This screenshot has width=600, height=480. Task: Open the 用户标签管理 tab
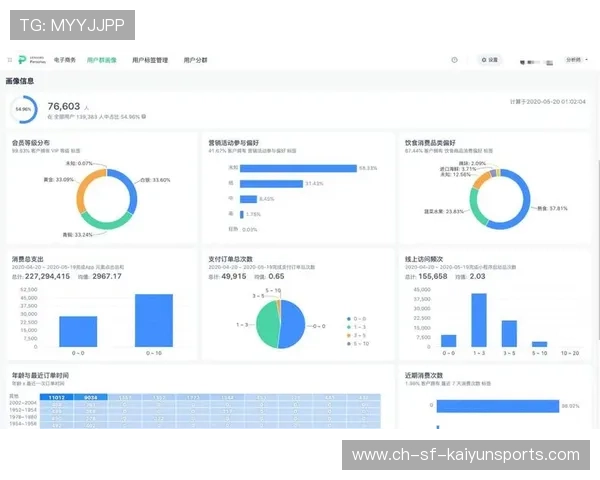click(x=150, y=60)
